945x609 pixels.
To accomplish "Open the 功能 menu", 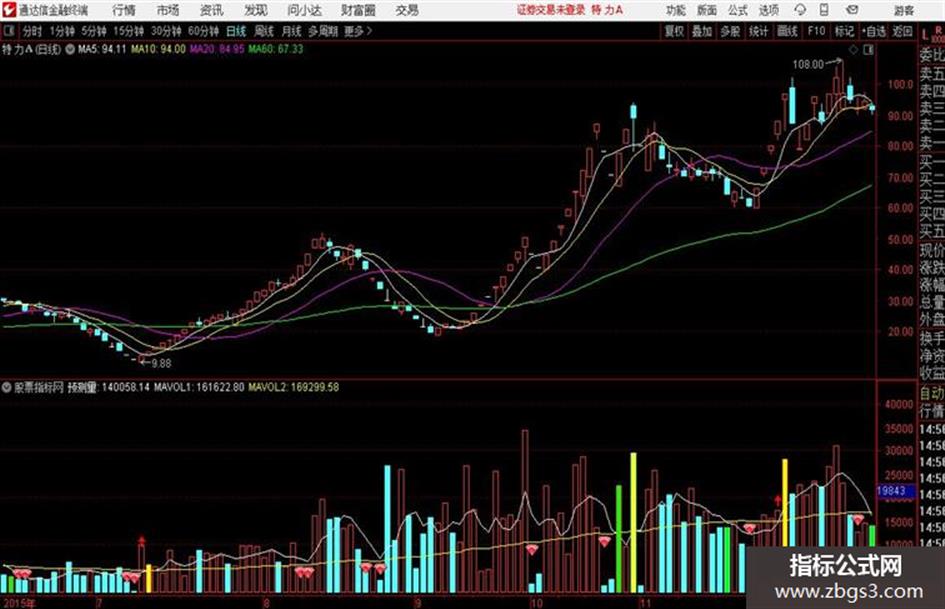I will [x=676, y=10].
